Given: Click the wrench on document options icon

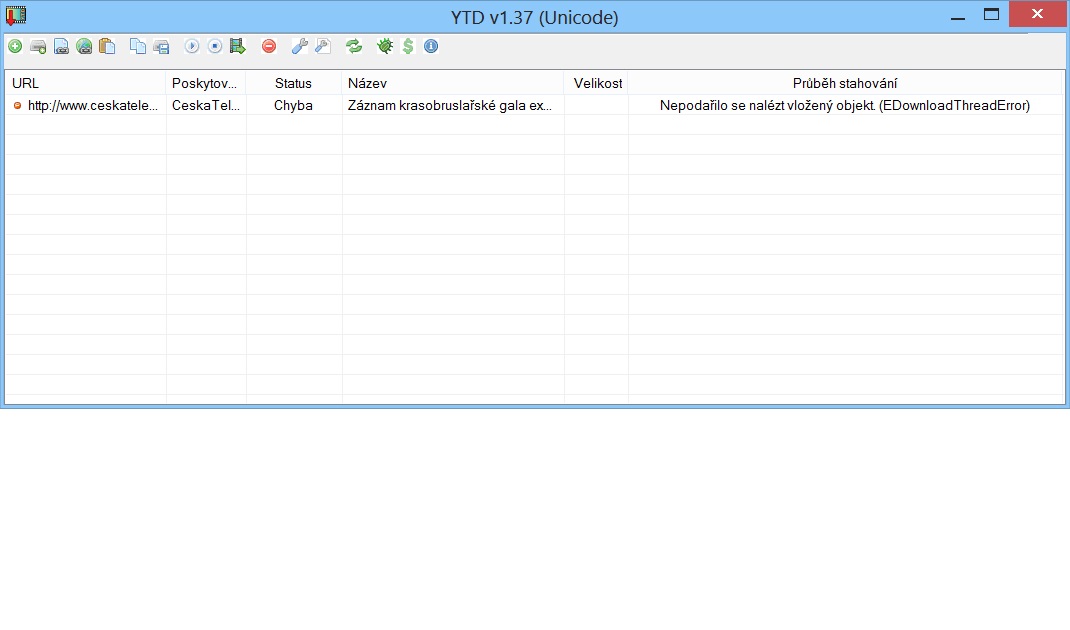Looking at the screenshot, I should pyautogui.click(x=323, y=46).
